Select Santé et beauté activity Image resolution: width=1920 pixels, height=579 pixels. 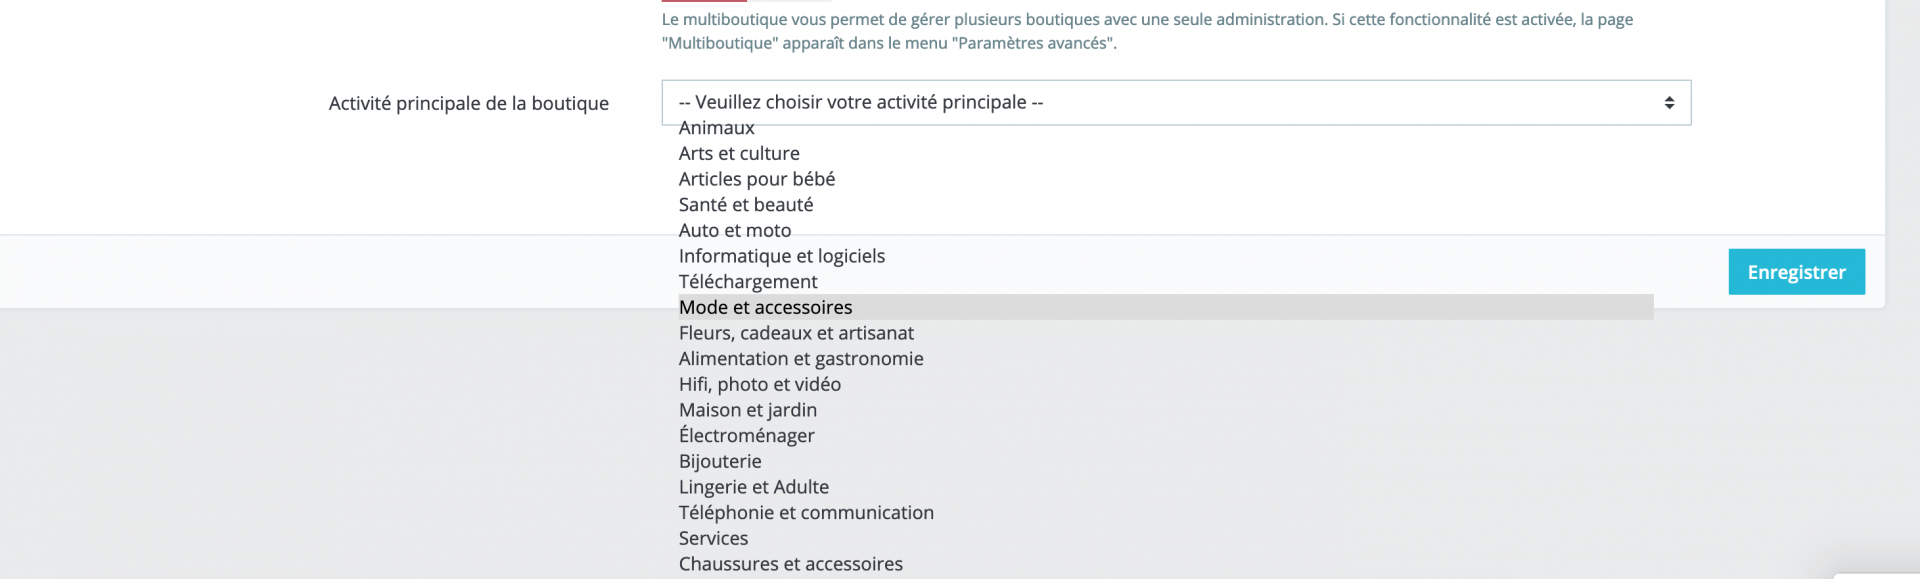(746, 205)
